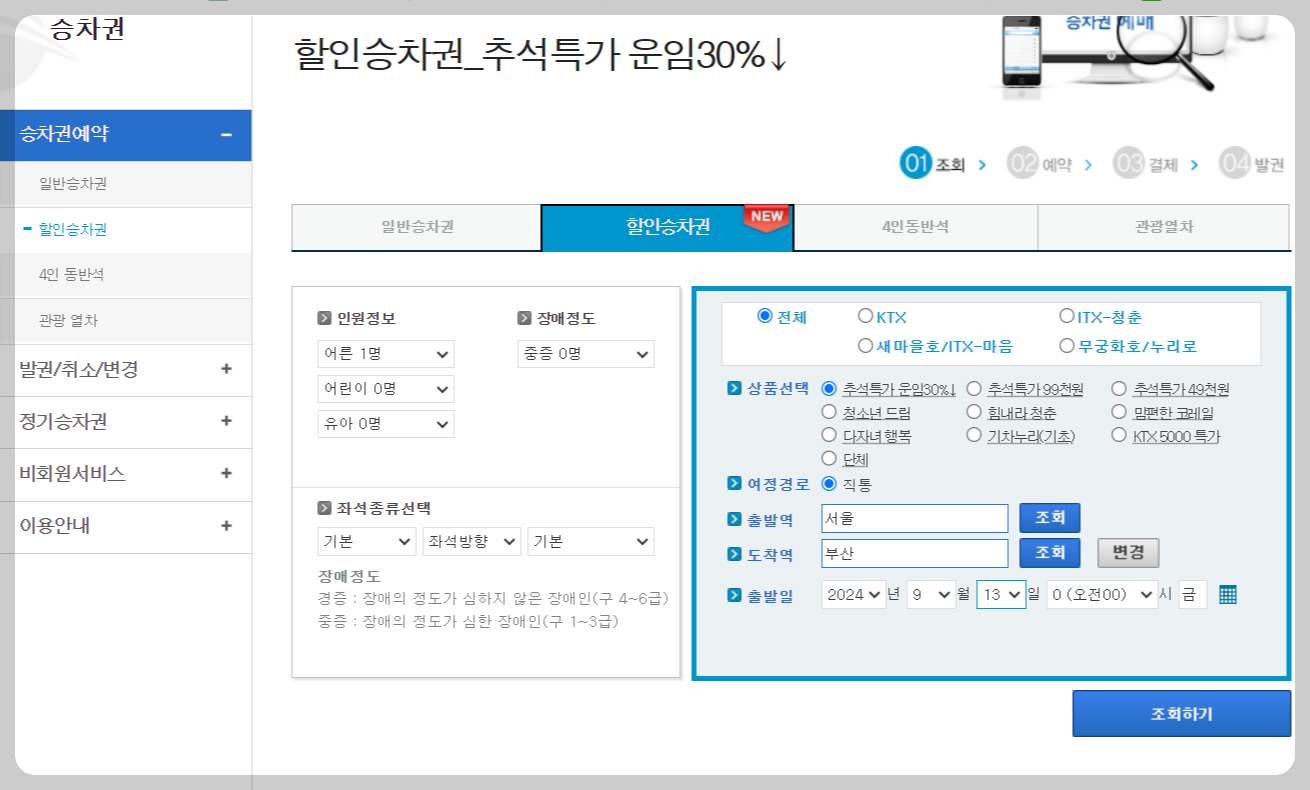The width and height of the screenshot is (1310, 790).
Task: Select 청소년 드림 product radio
Action: point(828,412)
